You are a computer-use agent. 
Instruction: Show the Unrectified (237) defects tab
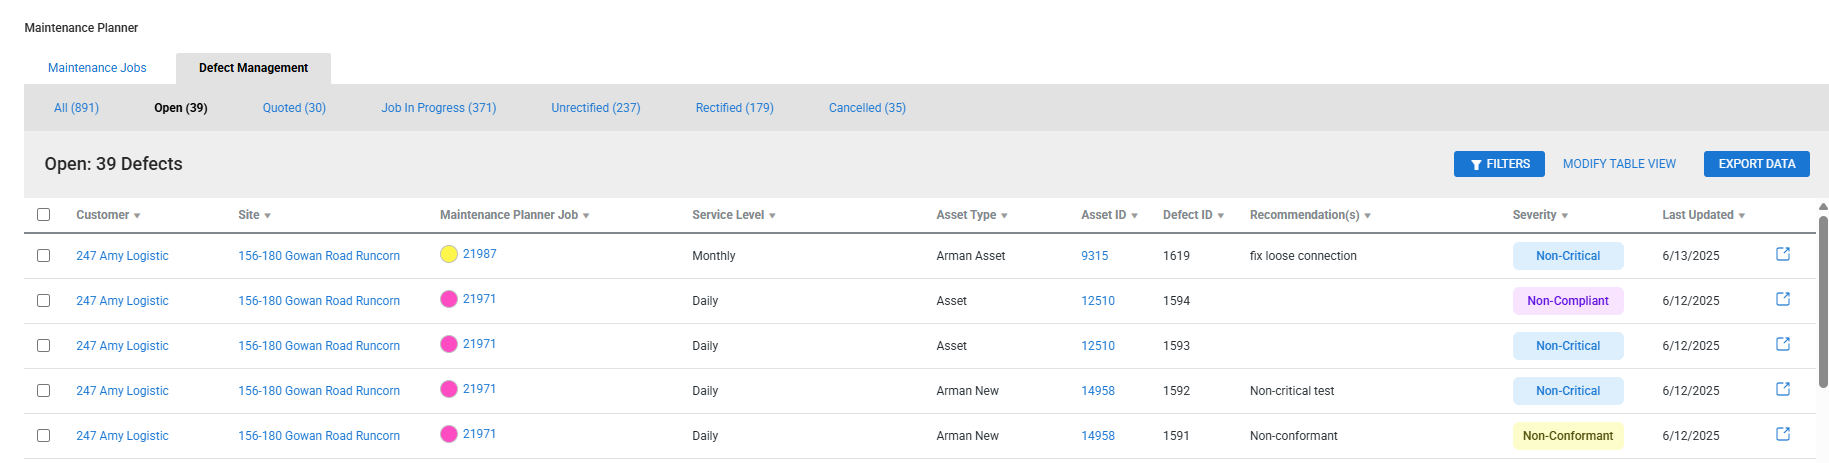595,108
